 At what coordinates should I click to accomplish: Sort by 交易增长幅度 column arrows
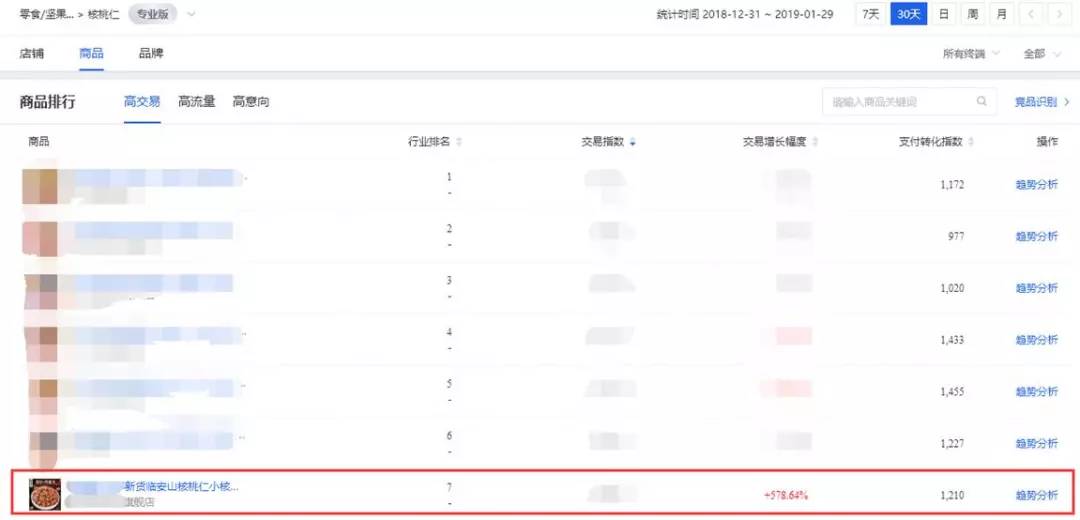(x=815, y=142)
